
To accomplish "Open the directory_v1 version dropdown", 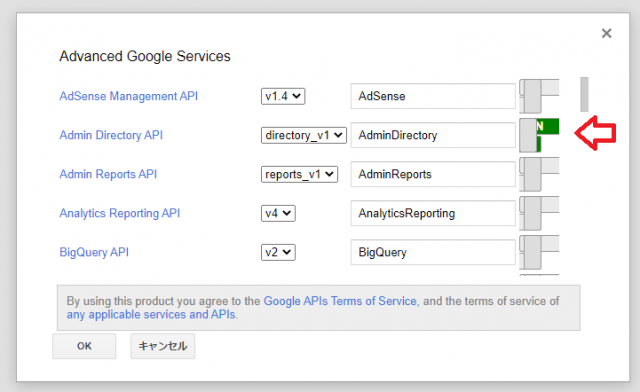I will click(x=304, y=135).
